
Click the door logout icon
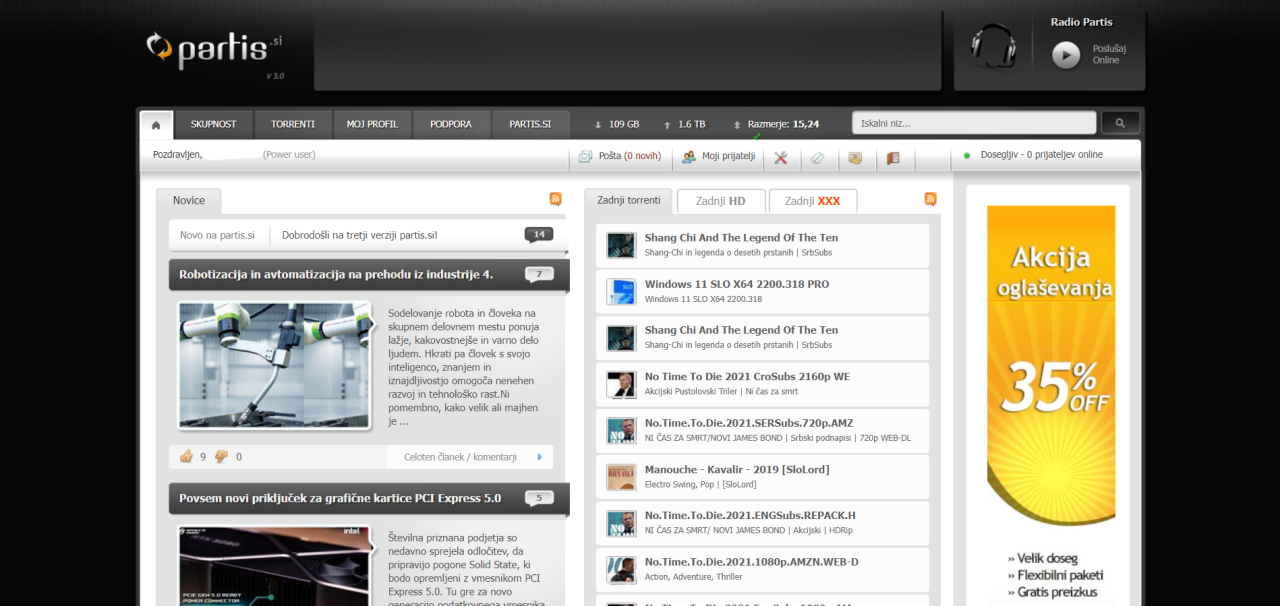[893, 157]
